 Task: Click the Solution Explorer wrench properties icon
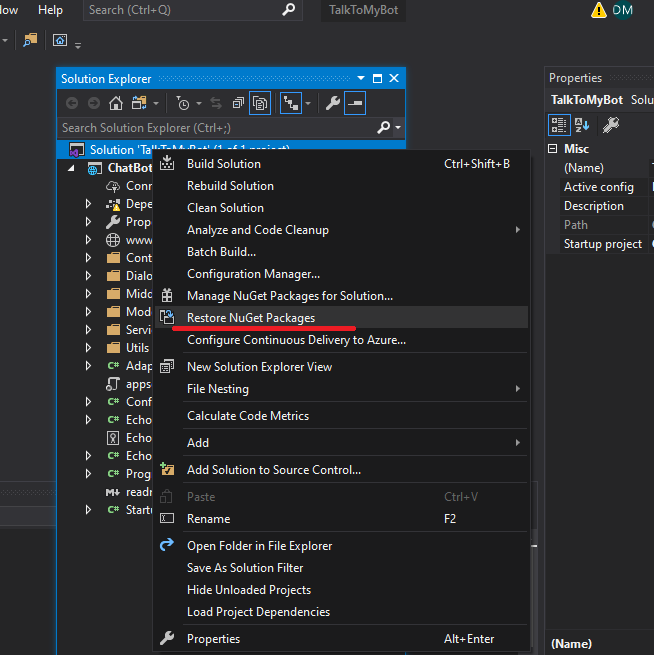pyautogui.click(x=333, y=103)
